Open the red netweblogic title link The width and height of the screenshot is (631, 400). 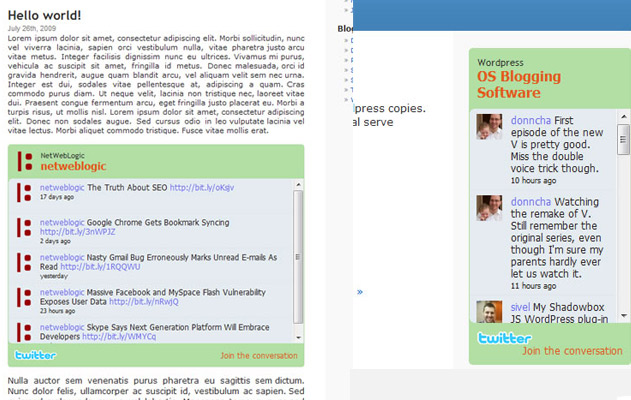pyautogui.click(x=73, y=166)
